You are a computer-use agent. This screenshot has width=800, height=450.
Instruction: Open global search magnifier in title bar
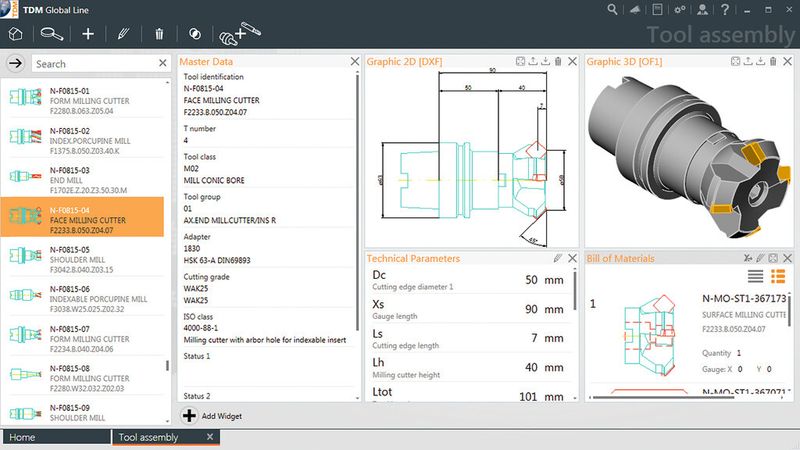click(612, 9)
